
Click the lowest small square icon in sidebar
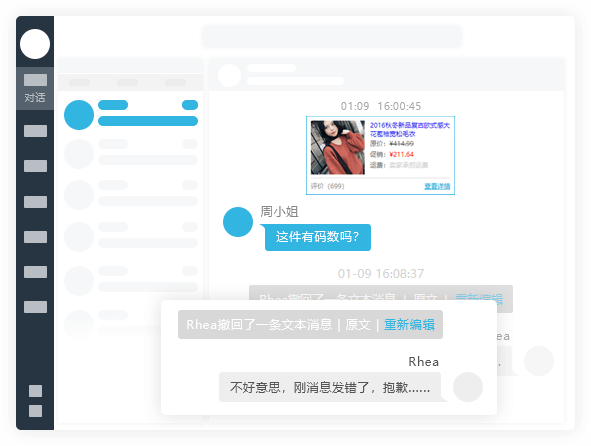[x=35, y=411]
